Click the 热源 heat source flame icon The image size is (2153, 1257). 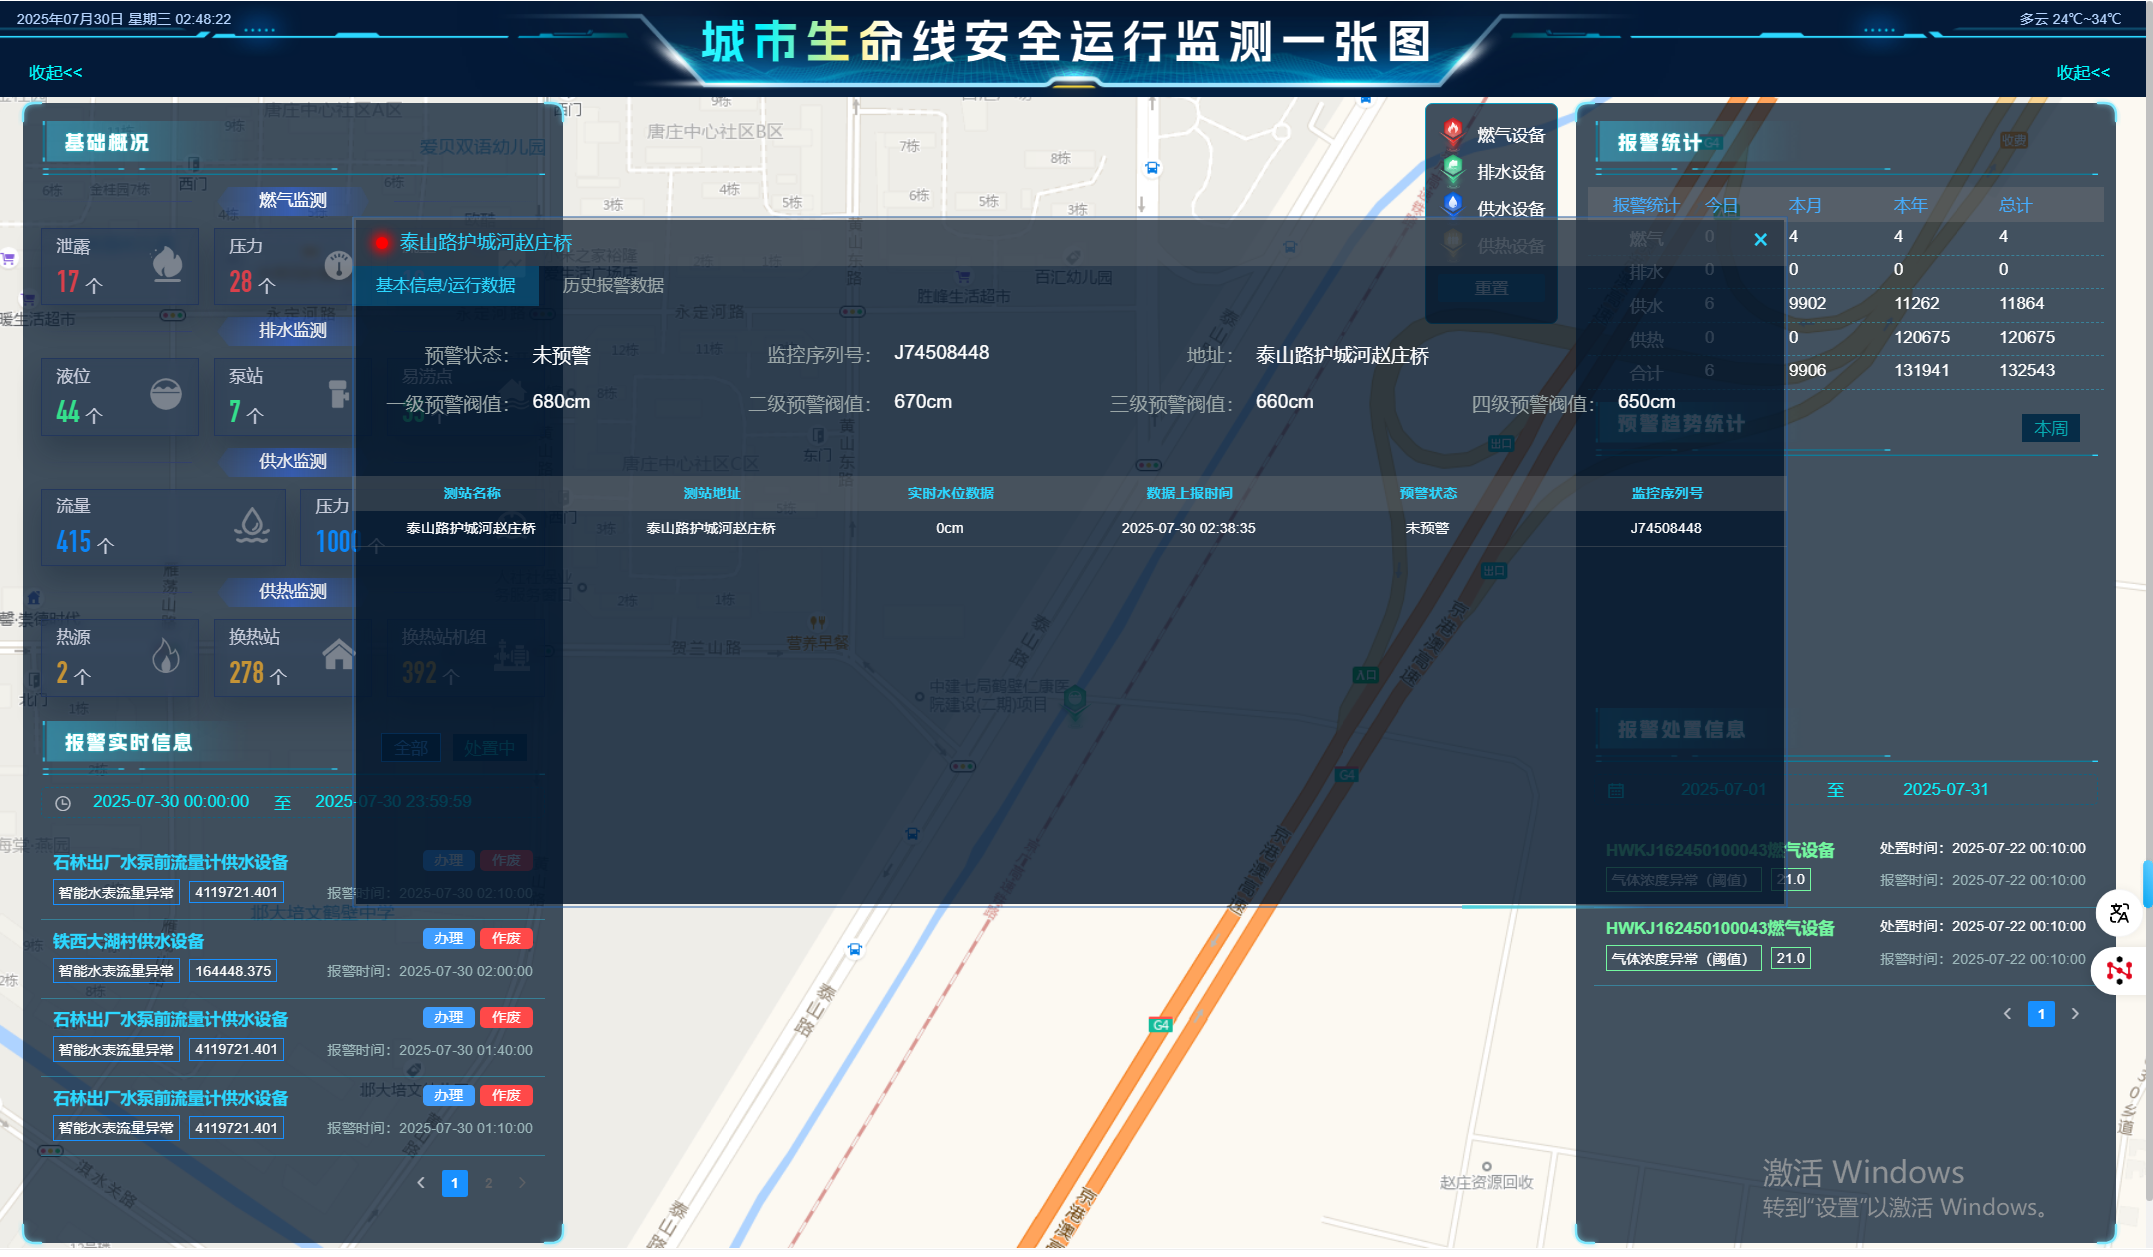coord(166,656)
